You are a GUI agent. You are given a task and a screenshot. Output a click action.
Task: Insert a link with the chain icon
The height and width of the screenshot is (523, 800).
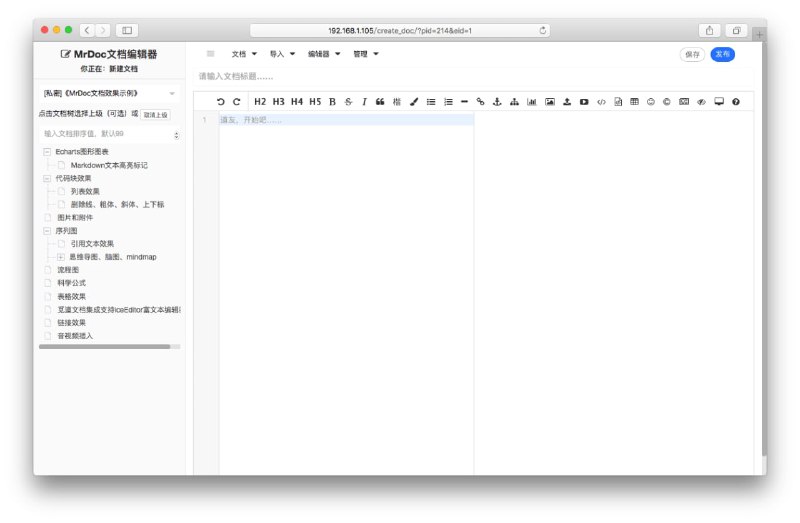coord(480,101)
